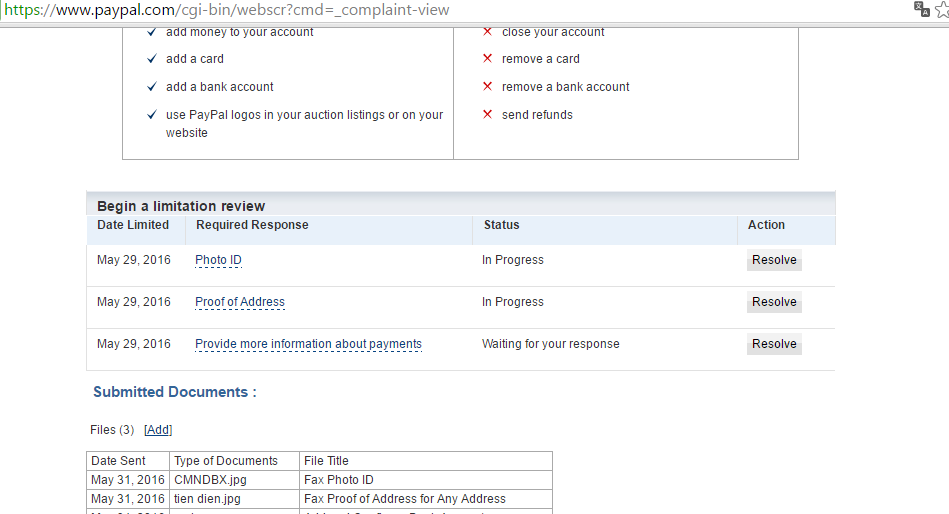Screen dimensions: 949x514
Task: Bookmark this page with the star icon
Action: tap(941, 9)
